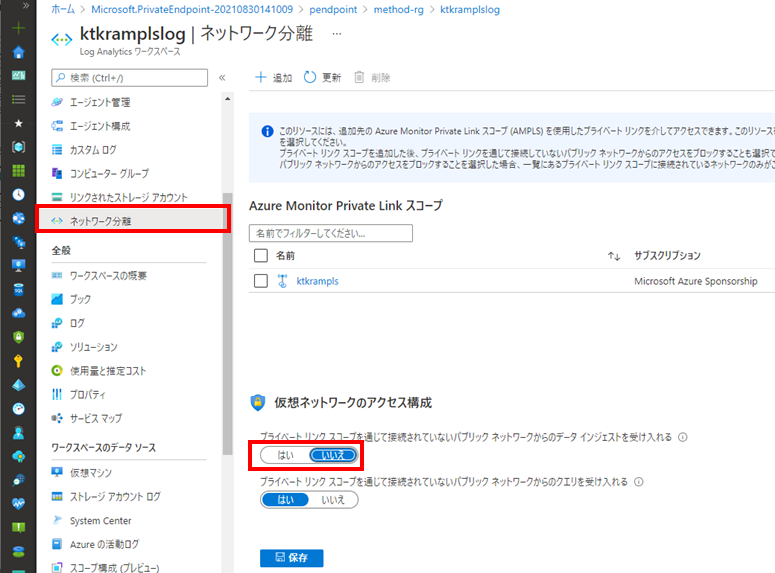Click ホーム breadcrumb link
This screenshot has width=775, height=573.
[x=63, y=9]
